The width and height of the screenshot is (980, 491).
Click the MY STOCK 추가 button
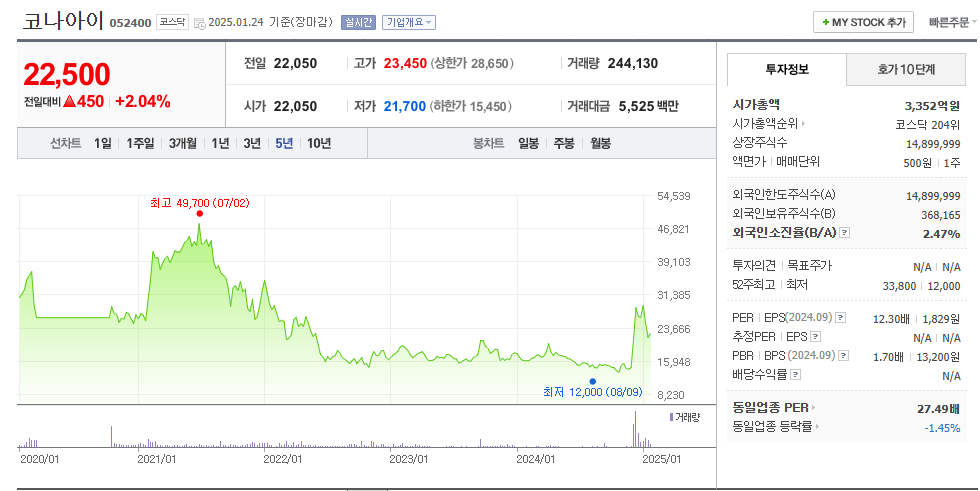(x=863, y=22)
